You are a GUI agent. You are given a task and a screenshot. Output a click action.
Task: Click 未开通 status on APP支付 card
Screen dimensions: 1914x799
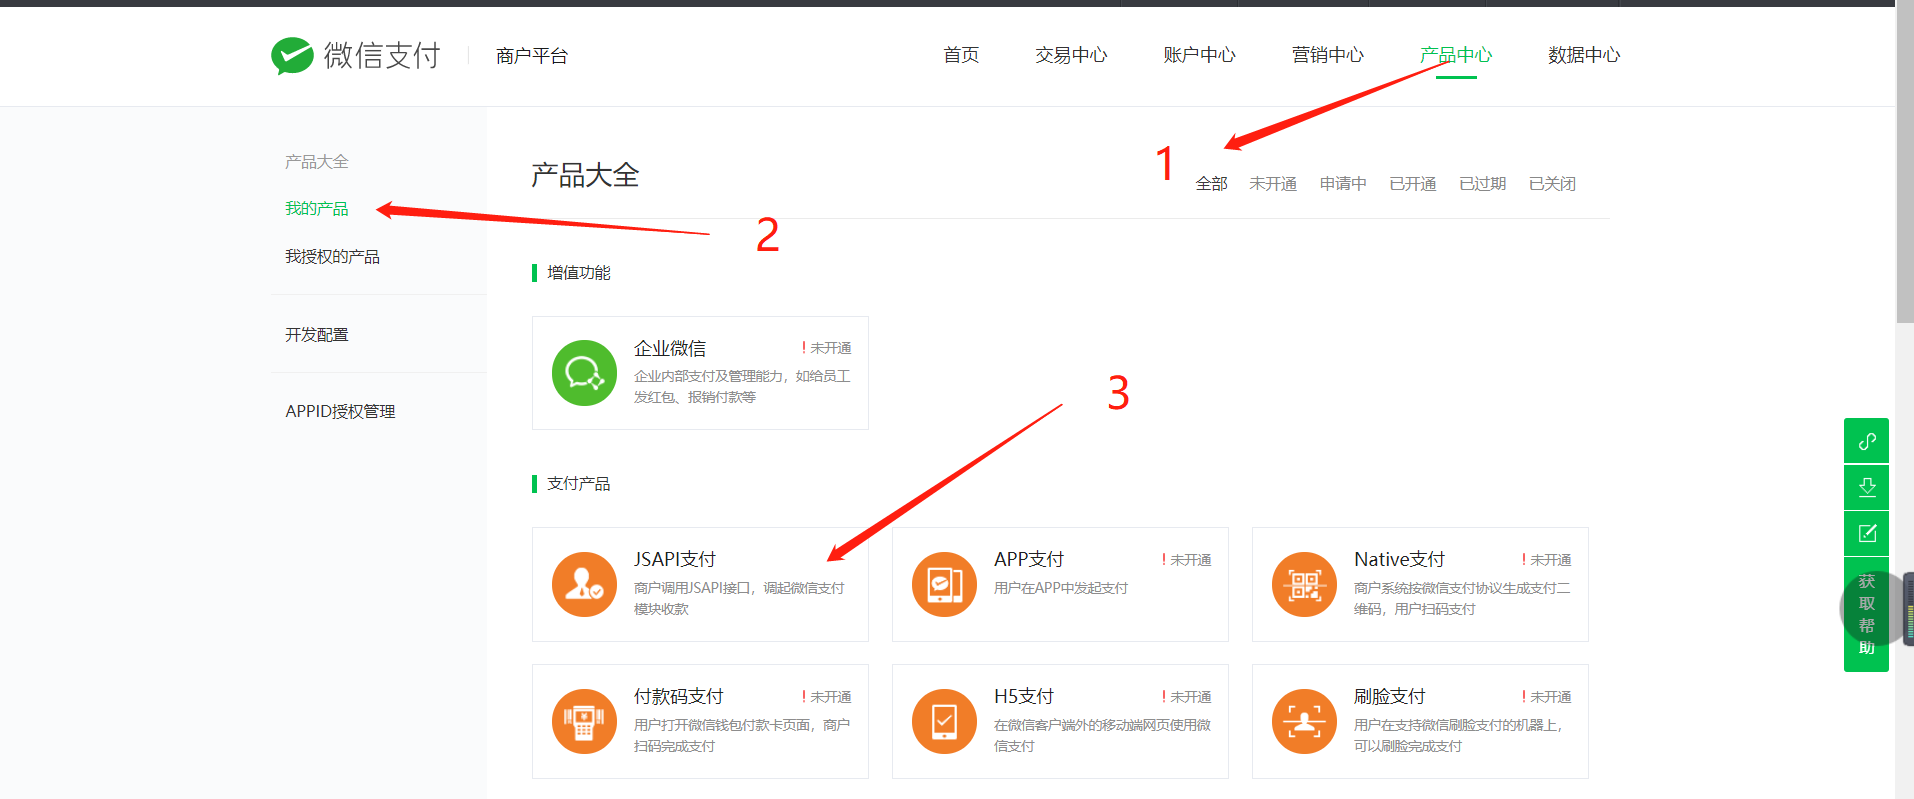coord(1186,560)
